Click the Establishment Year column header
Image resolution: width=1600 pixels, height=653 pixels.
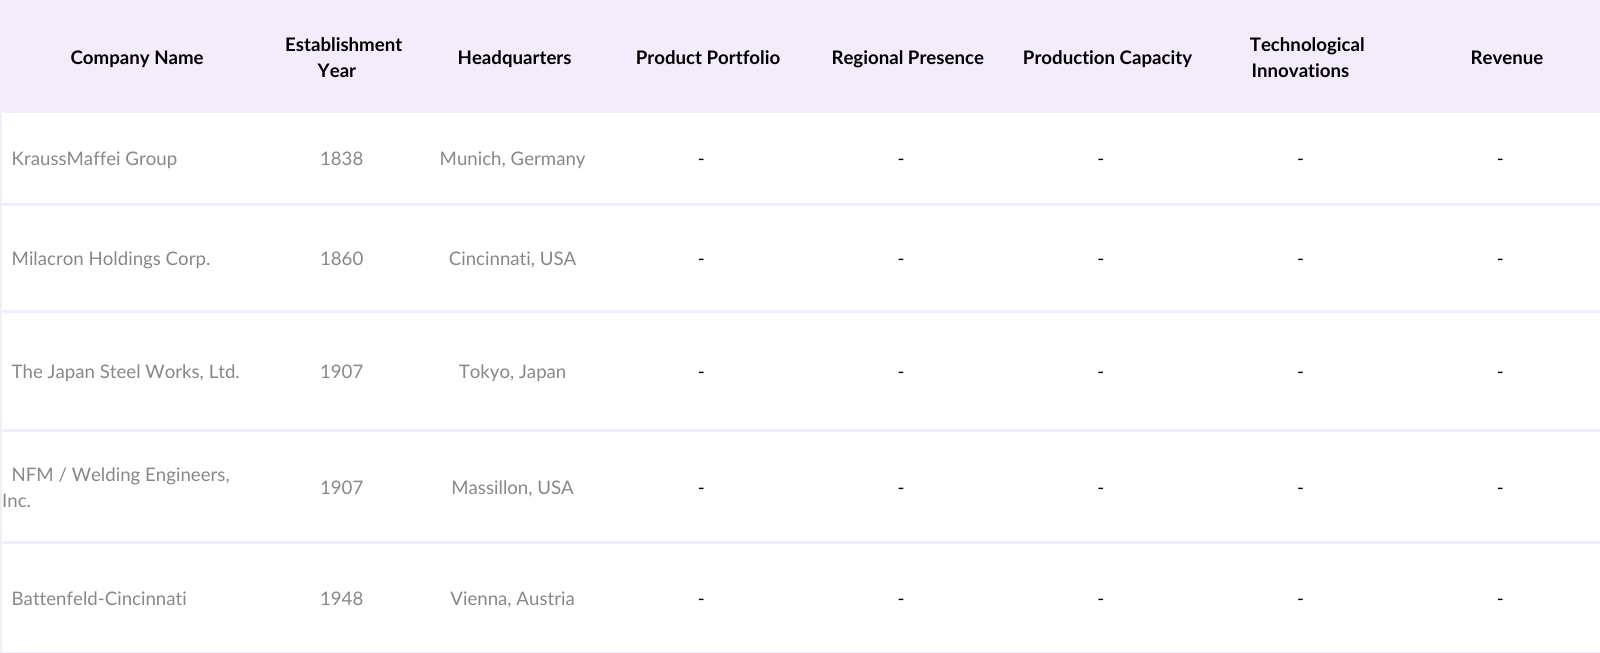(343, 57)
